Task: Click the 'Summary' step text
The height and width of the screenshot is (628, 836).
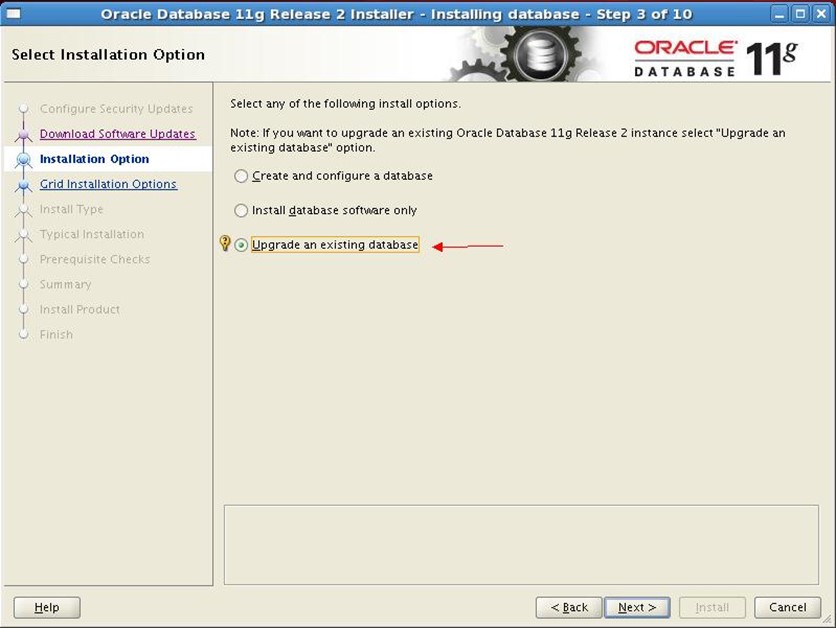Action: click(65, 284)
